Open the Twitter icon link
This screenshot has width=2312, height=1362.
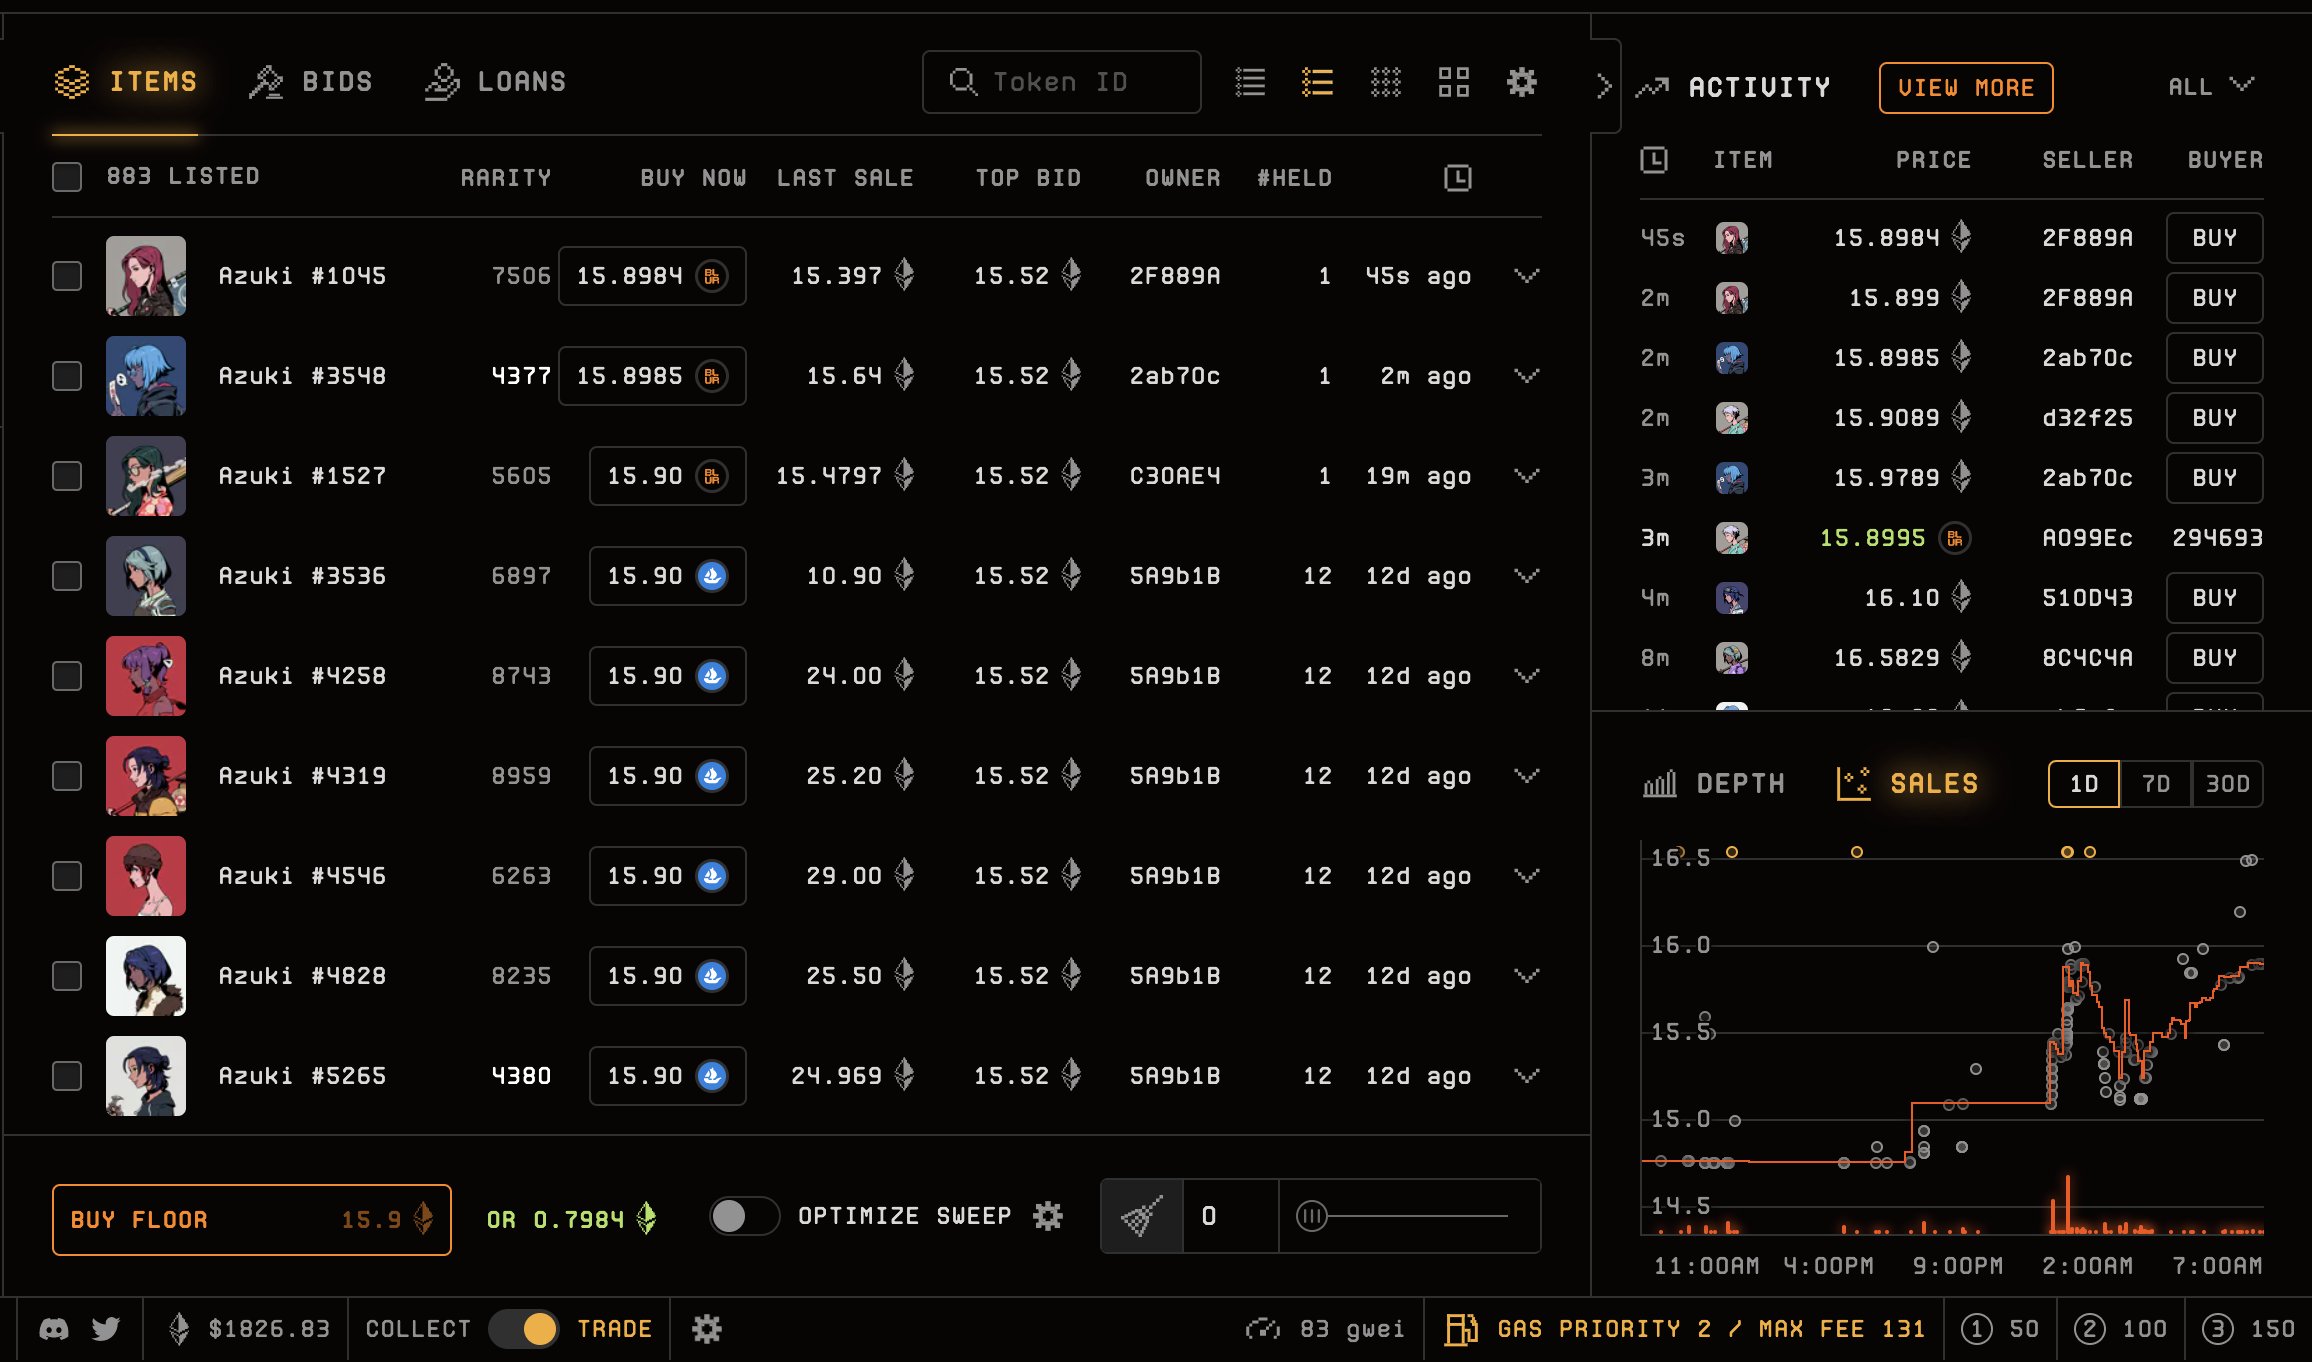pos(105,1329)
